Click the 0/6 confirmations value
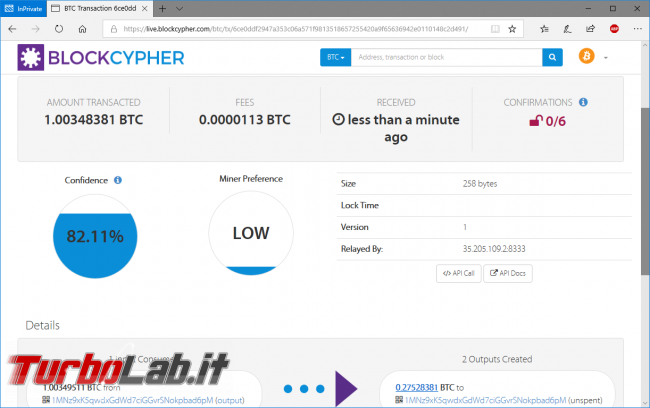 tap(555, 121)
